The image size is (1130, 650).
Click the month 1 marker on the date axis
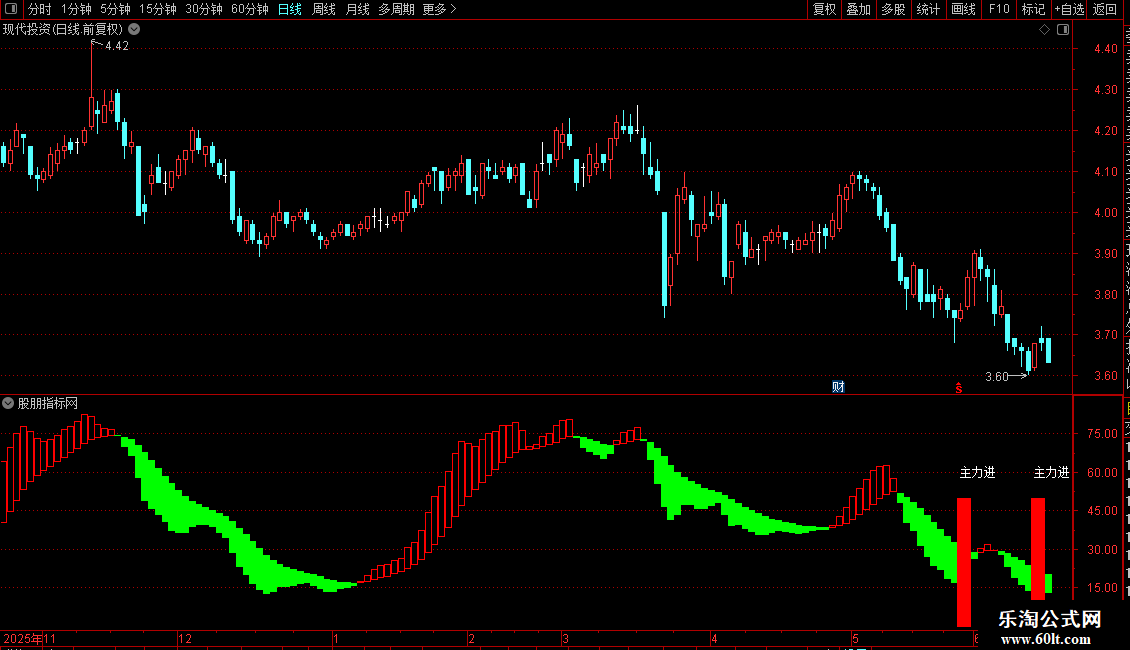(x=336, y=638)
